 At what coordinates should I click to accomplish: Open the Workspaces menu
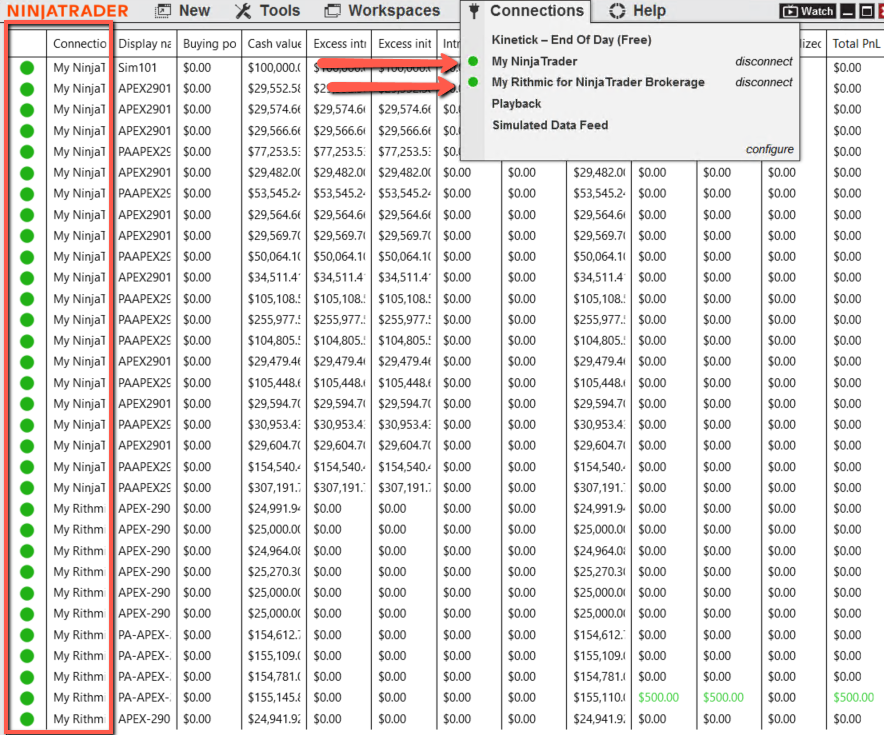(x=383, y=11)
